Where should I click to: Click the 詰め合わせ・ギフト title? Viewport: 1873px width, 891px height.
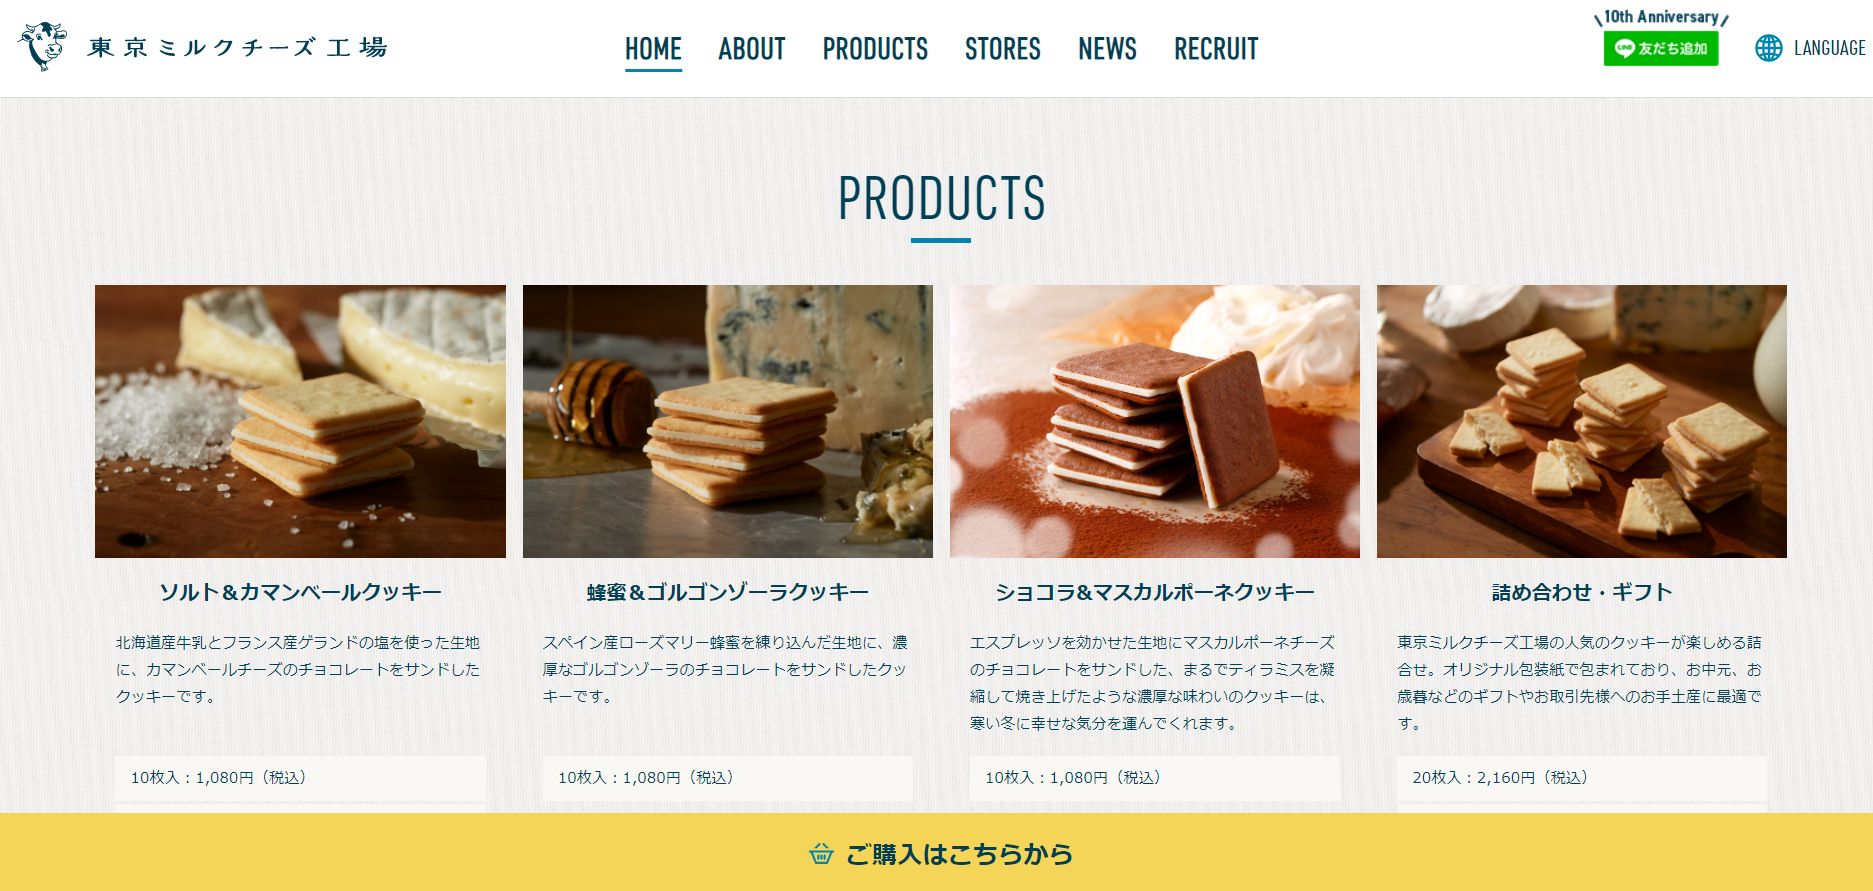(x=1582, y=592)
